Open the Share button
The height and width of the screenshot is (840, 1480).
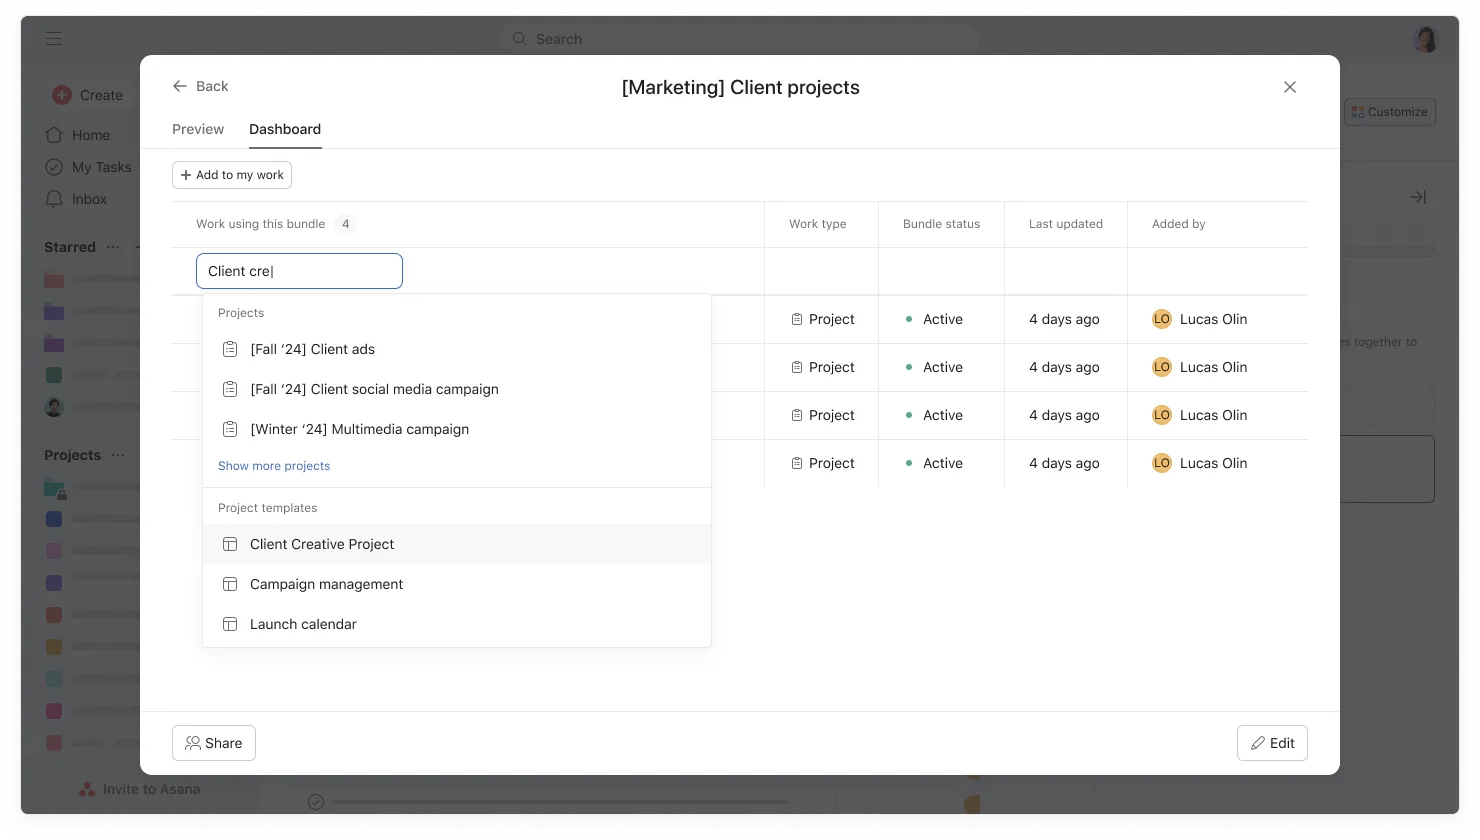[214, 743]
